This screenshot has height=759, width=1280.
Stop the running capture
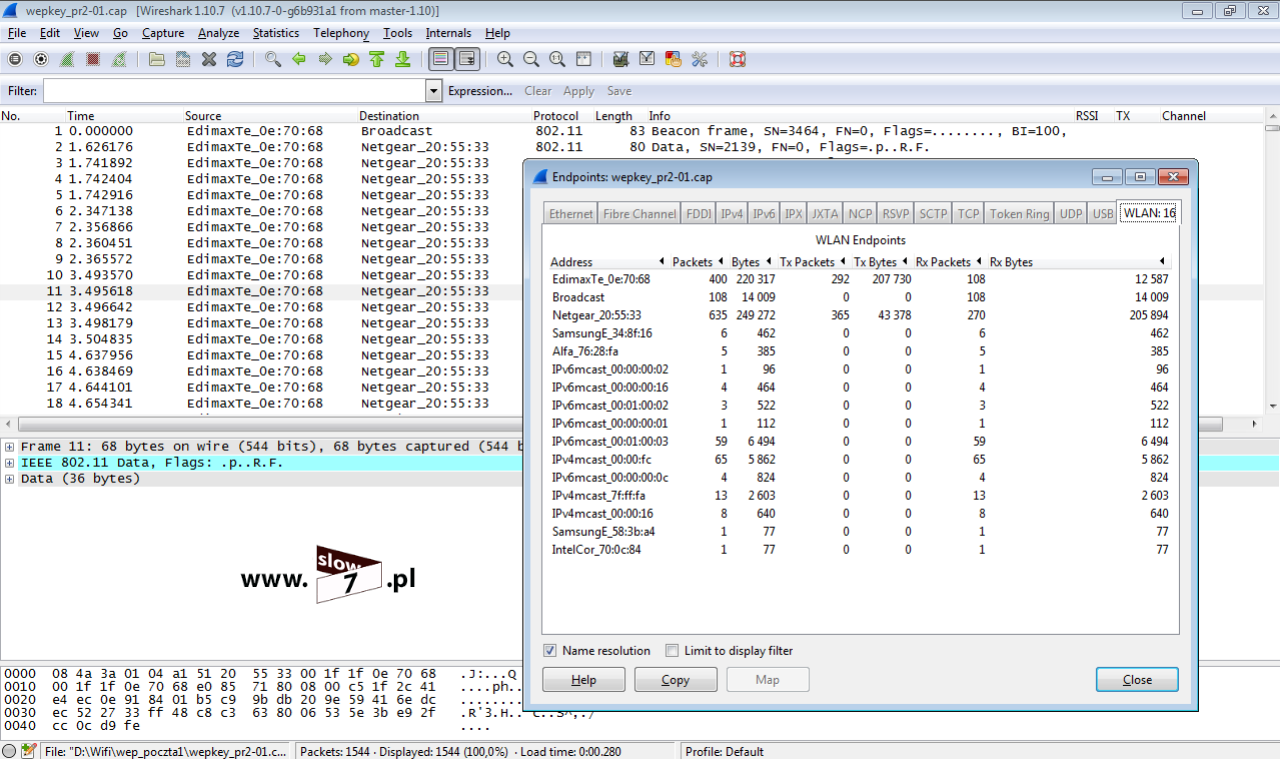pyautogui.click(x=93, y=59)
